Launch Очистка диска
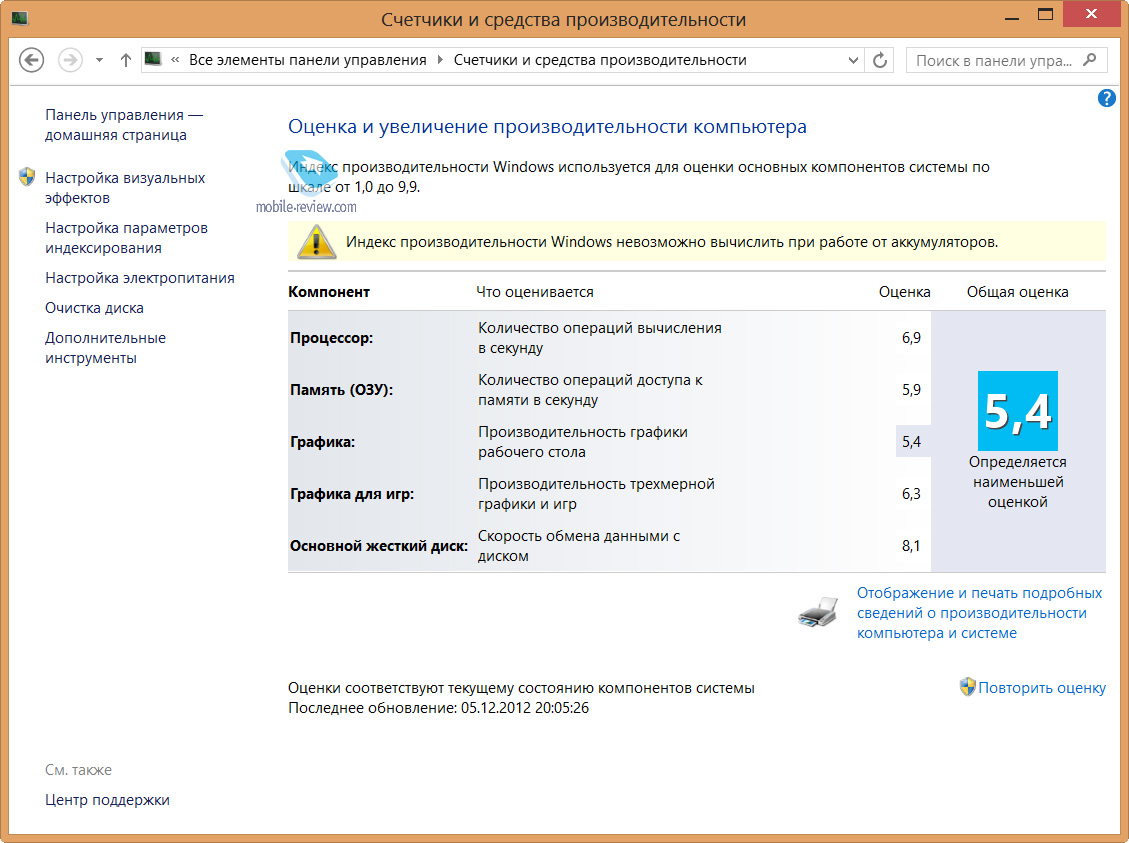 94,308
